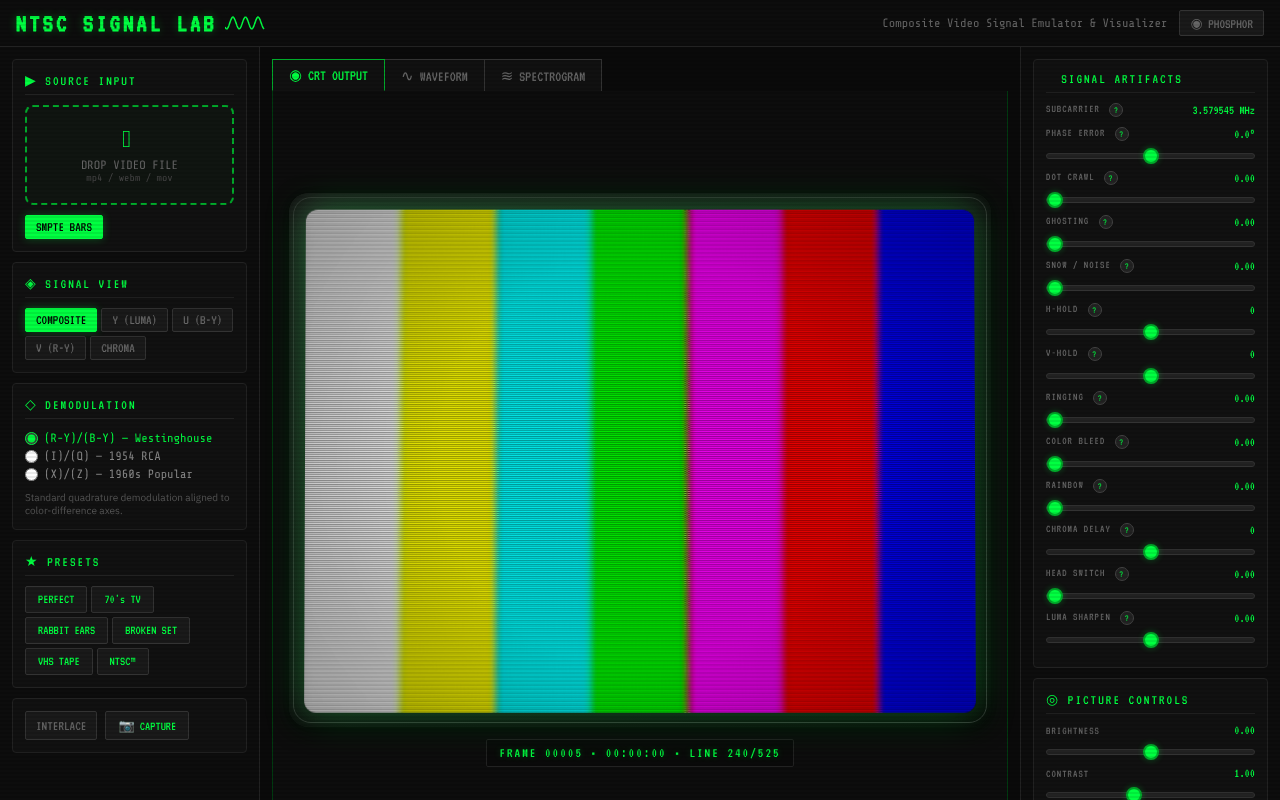1280x800 pixels.
Task: Click the camera icon on the Capture button
Action: [x=125, y=725]
